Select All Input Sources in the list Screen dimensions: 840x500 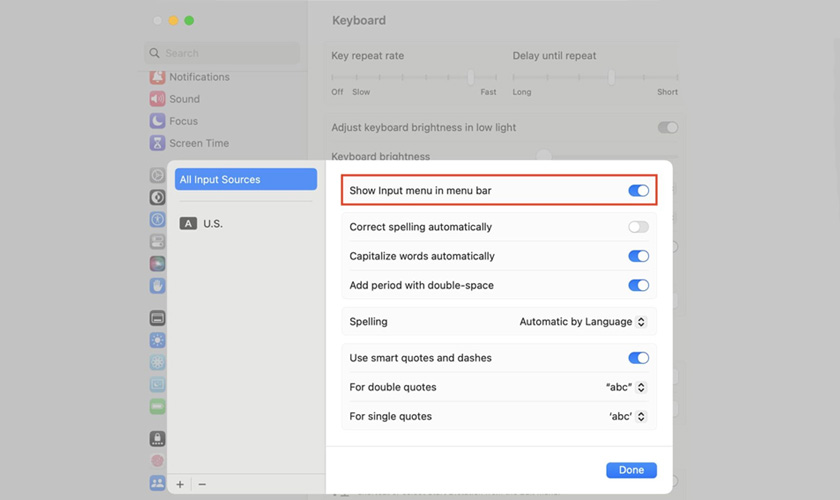[x=246, y=180]
